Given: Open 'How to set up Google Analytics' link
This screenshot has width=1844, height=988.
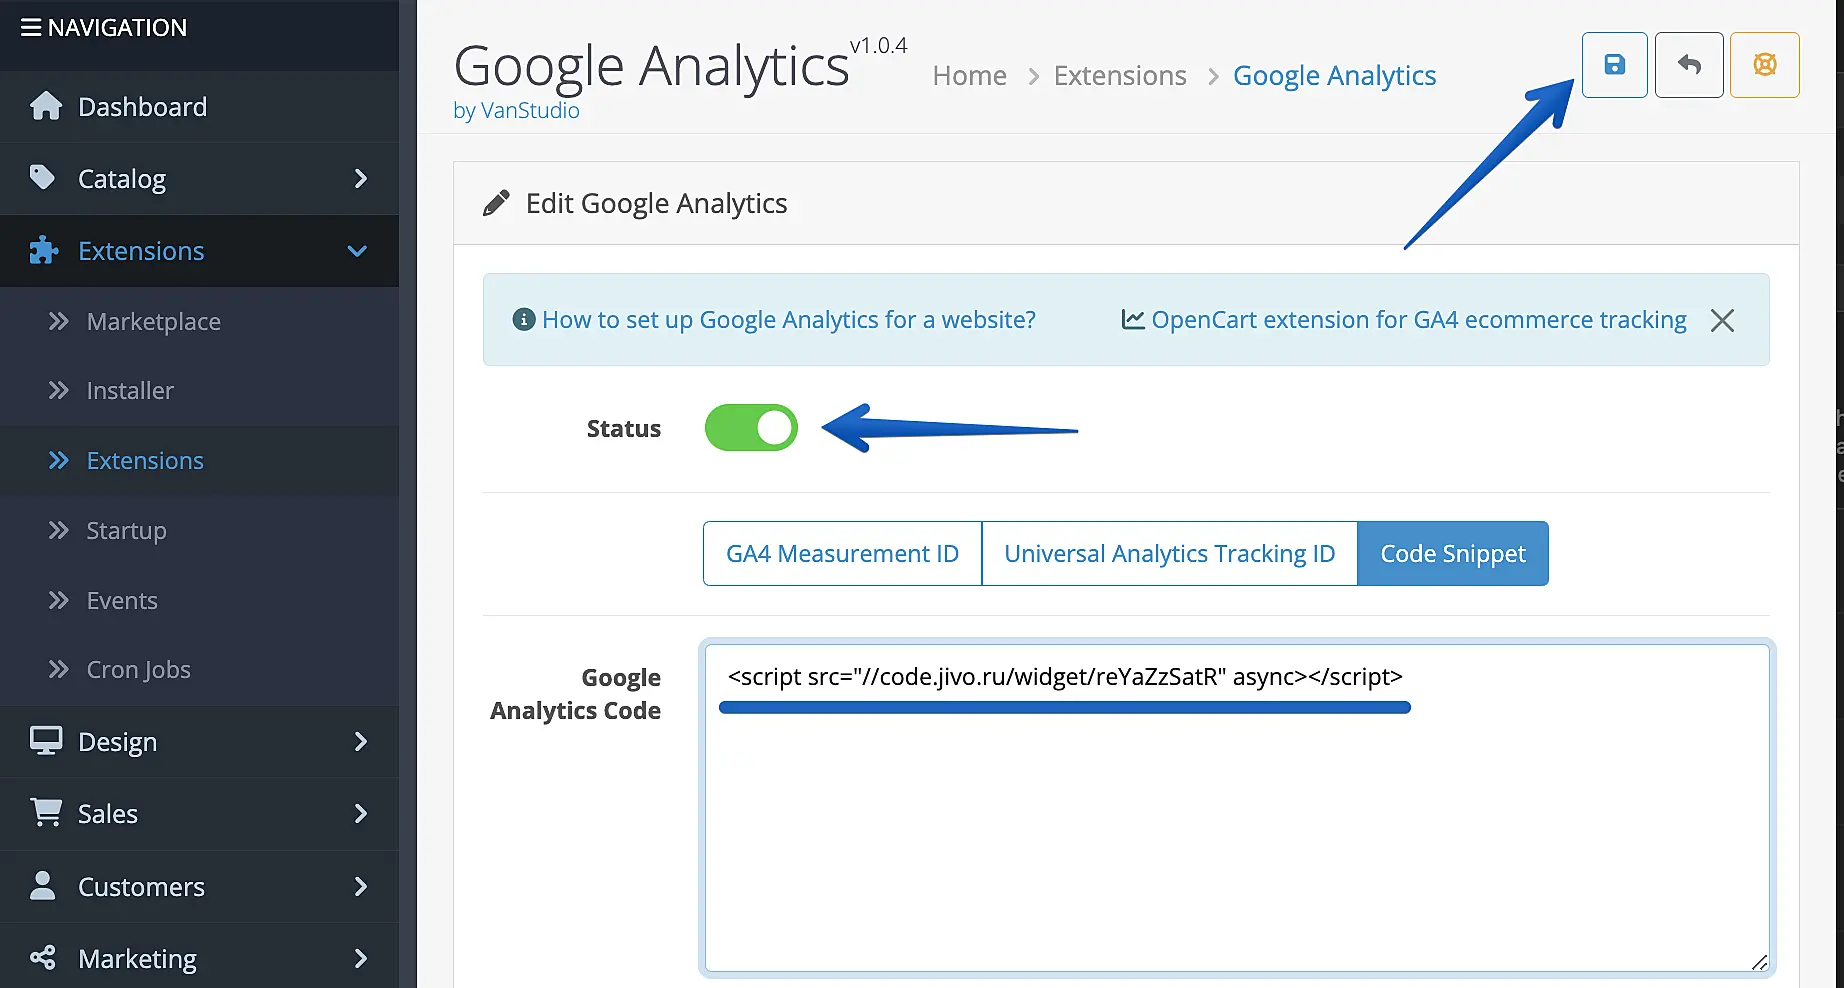Looking at the screenshot, I should click(x=788, y=320).
